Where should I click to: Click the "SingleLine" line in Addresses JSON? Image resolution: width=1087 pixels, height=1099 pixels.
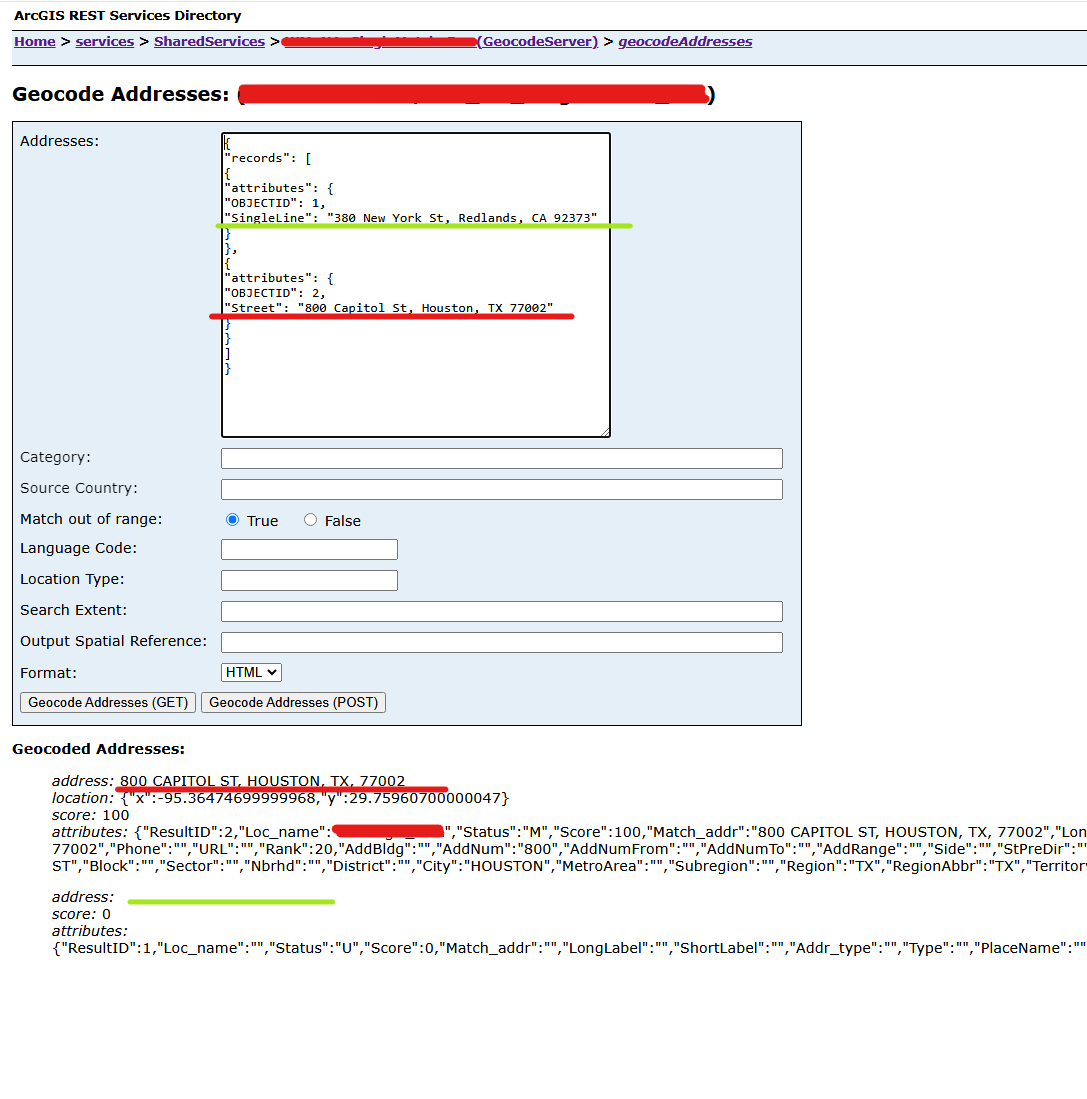pos(411,218)
